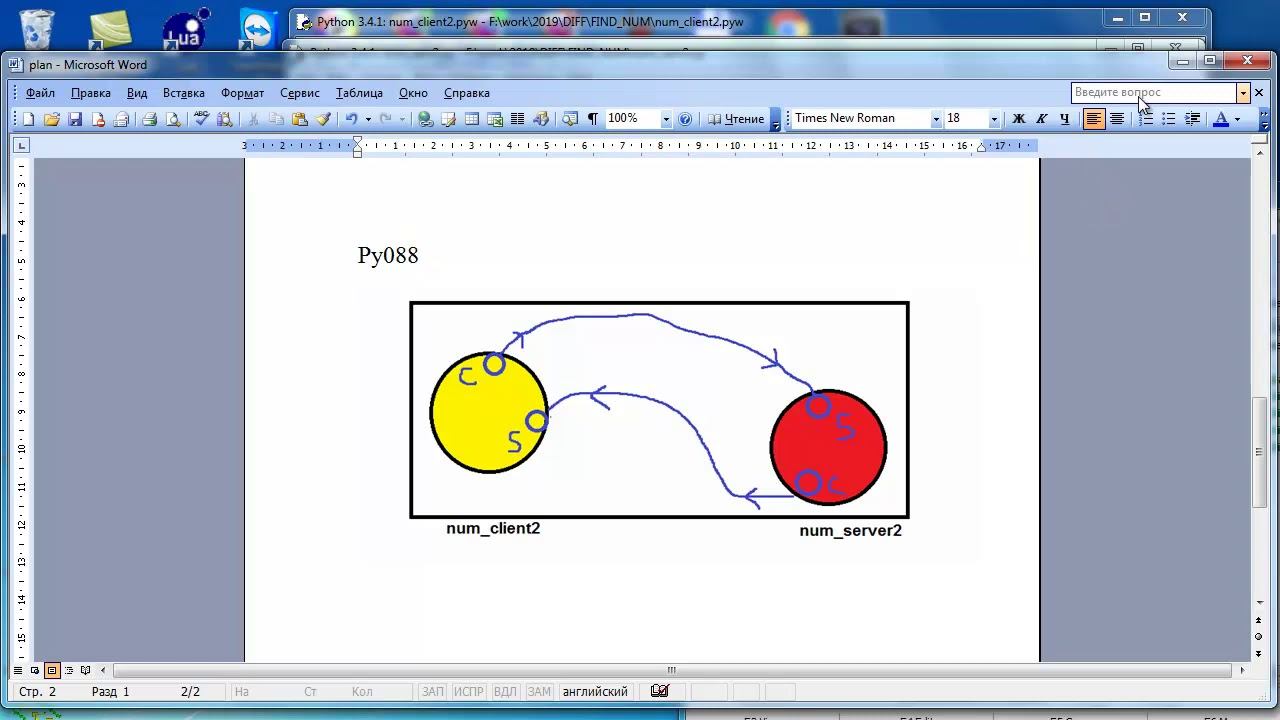Image resolution: width=1280 pixels, height=720 pixels.
Task: Undo the last action
Action: pos(351,119)
